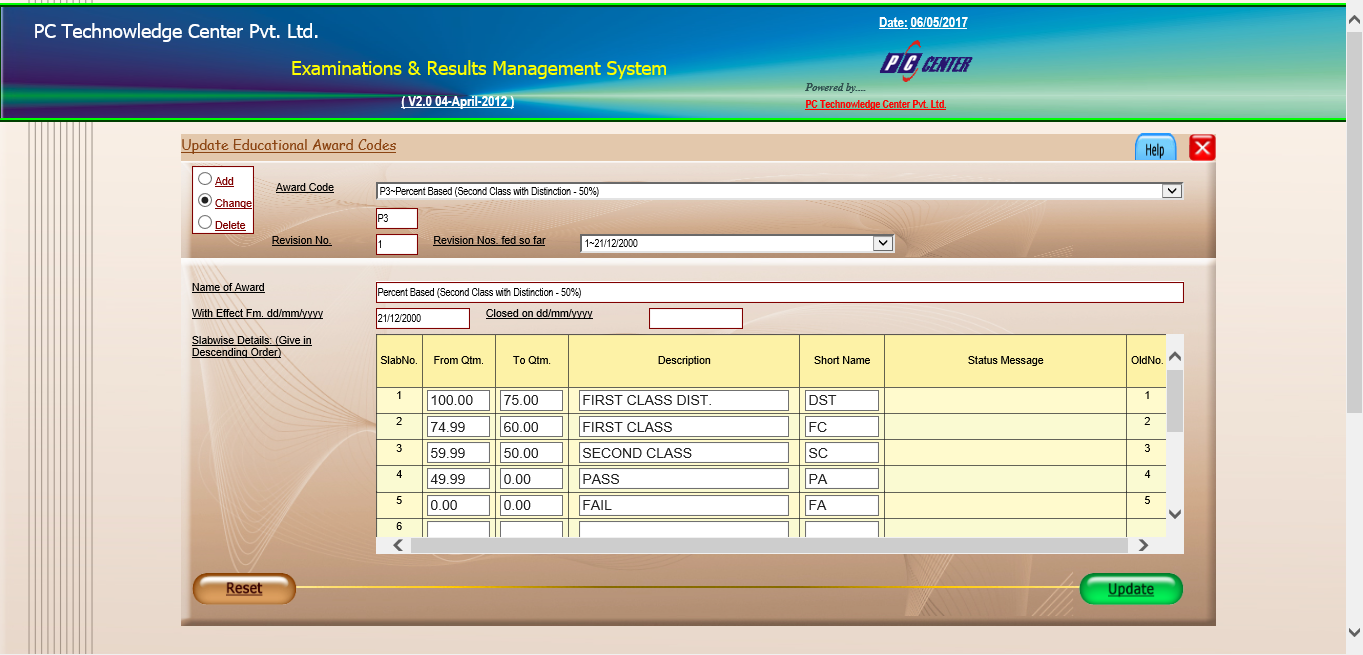This screenshot has width=1363, height=655.
Task: Open PC Technowledge Center Pvt. Ltd. link
Action: (875, 105)
